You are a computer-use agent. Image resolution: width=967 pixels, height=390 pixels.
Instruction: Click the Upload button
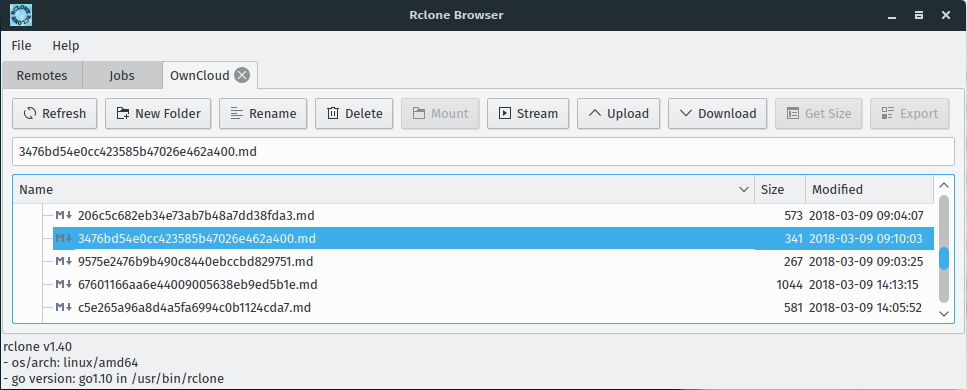pyautogui.click(x=619, y=114)
